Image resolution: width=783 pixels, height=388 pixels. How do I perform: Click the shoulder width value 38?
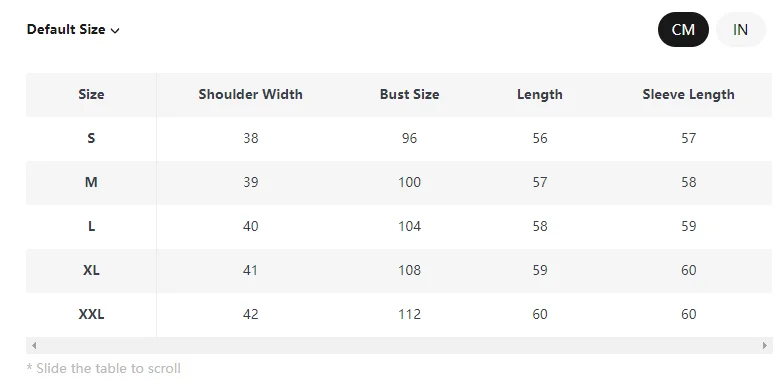pyautogui.click(x=251, y=138)
